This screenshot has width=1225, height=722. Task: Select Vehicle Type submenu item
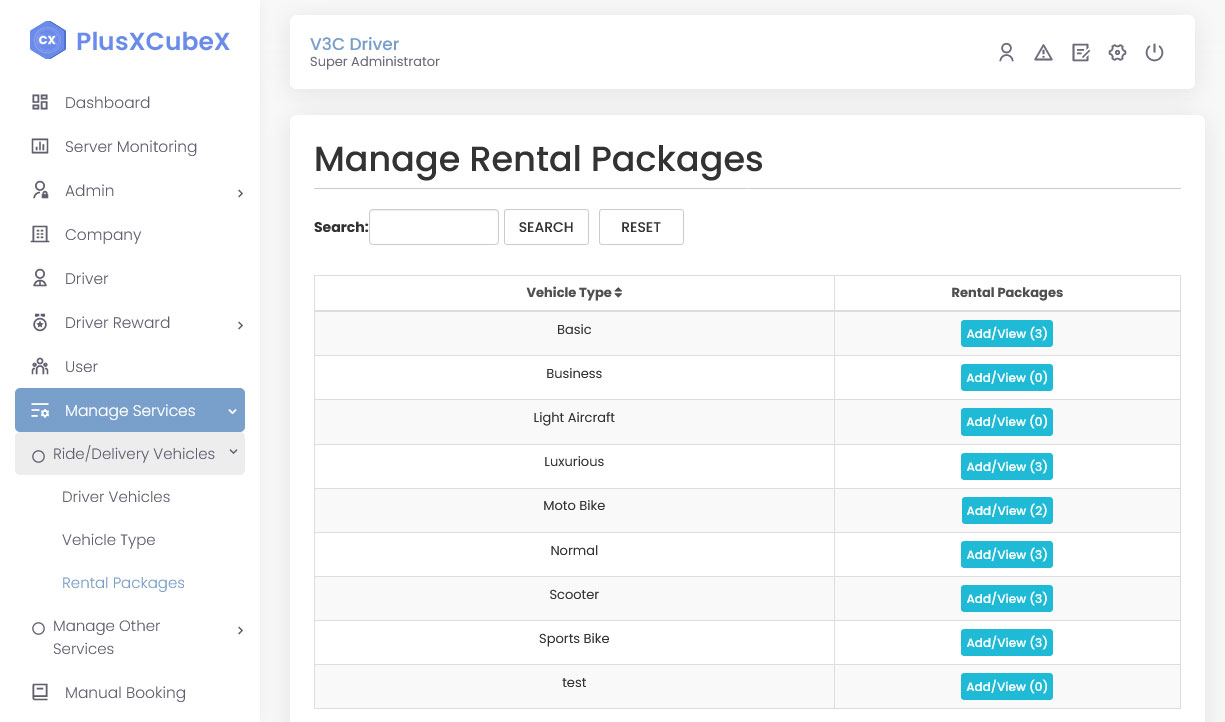pyautogui.click(x=109, y=540)
